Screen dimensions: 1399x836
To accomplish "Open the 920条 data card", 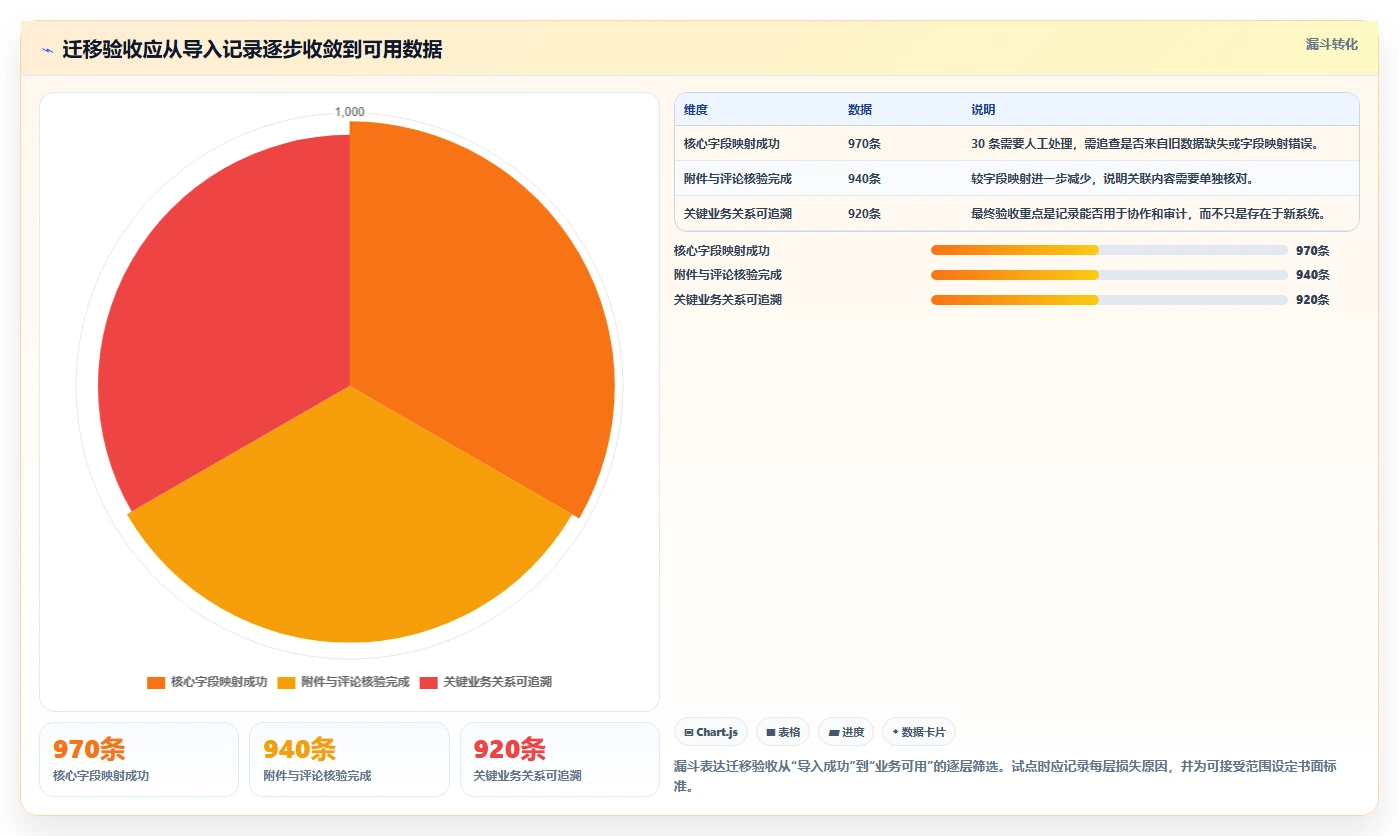I will pos(560,760).
